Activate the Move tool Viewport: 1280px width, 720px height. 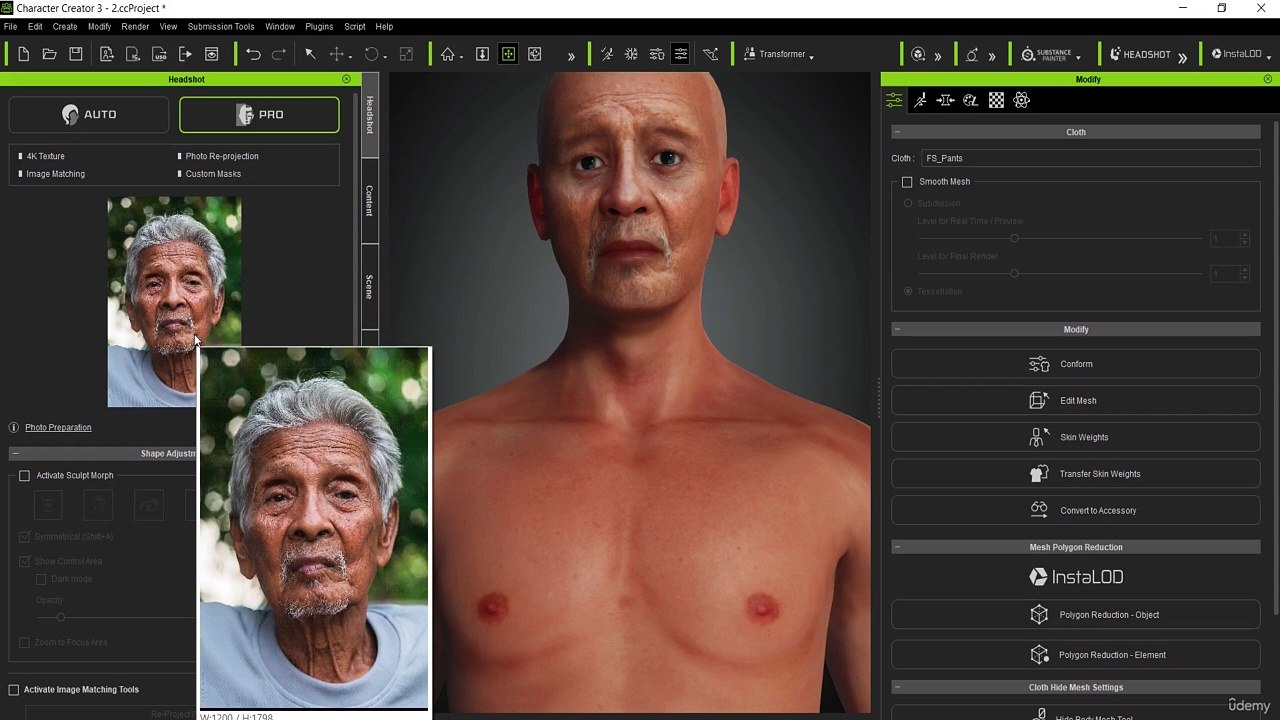(x=337, y=54)
